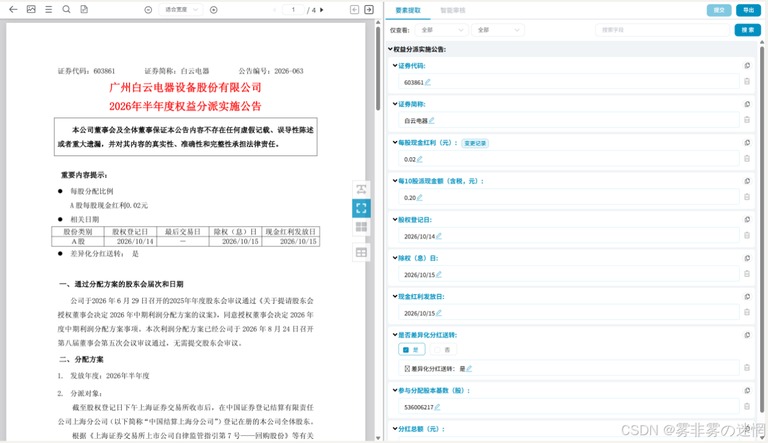Image resolution: width=768 pixels, height=443 pixels.
Task: Click the 2026/10/15 value under 除权（息）日
Action: click(419, 275)
